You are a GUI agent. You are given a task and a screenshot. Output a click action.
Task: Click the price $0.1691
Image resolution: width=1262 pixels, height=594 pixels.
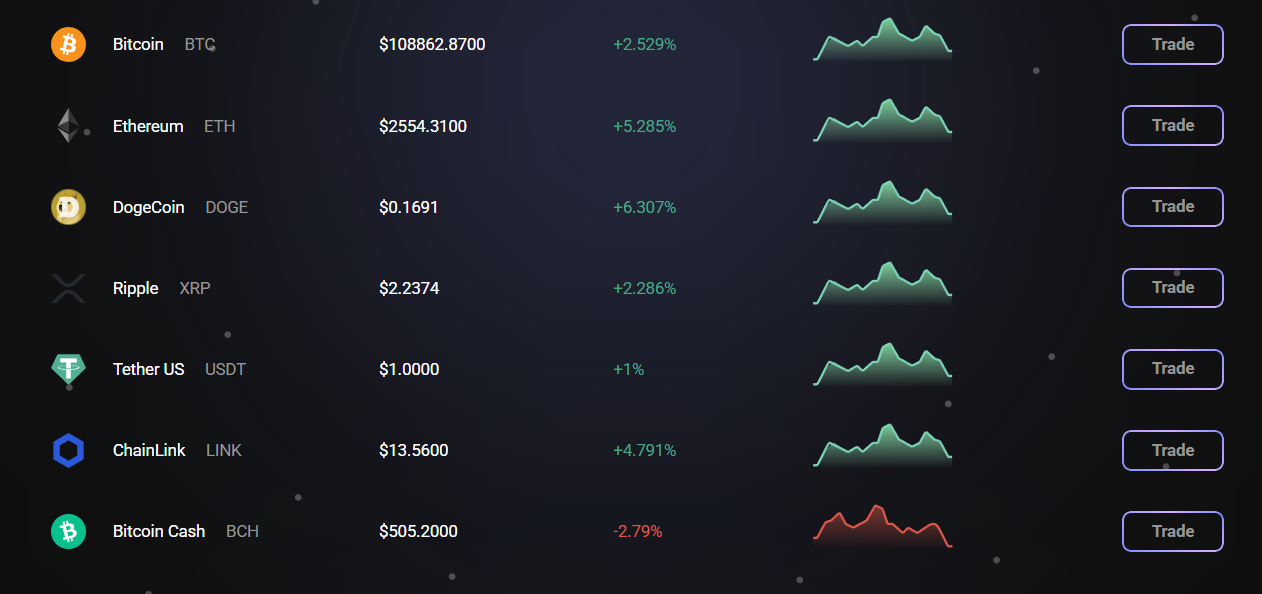(409, 207)
